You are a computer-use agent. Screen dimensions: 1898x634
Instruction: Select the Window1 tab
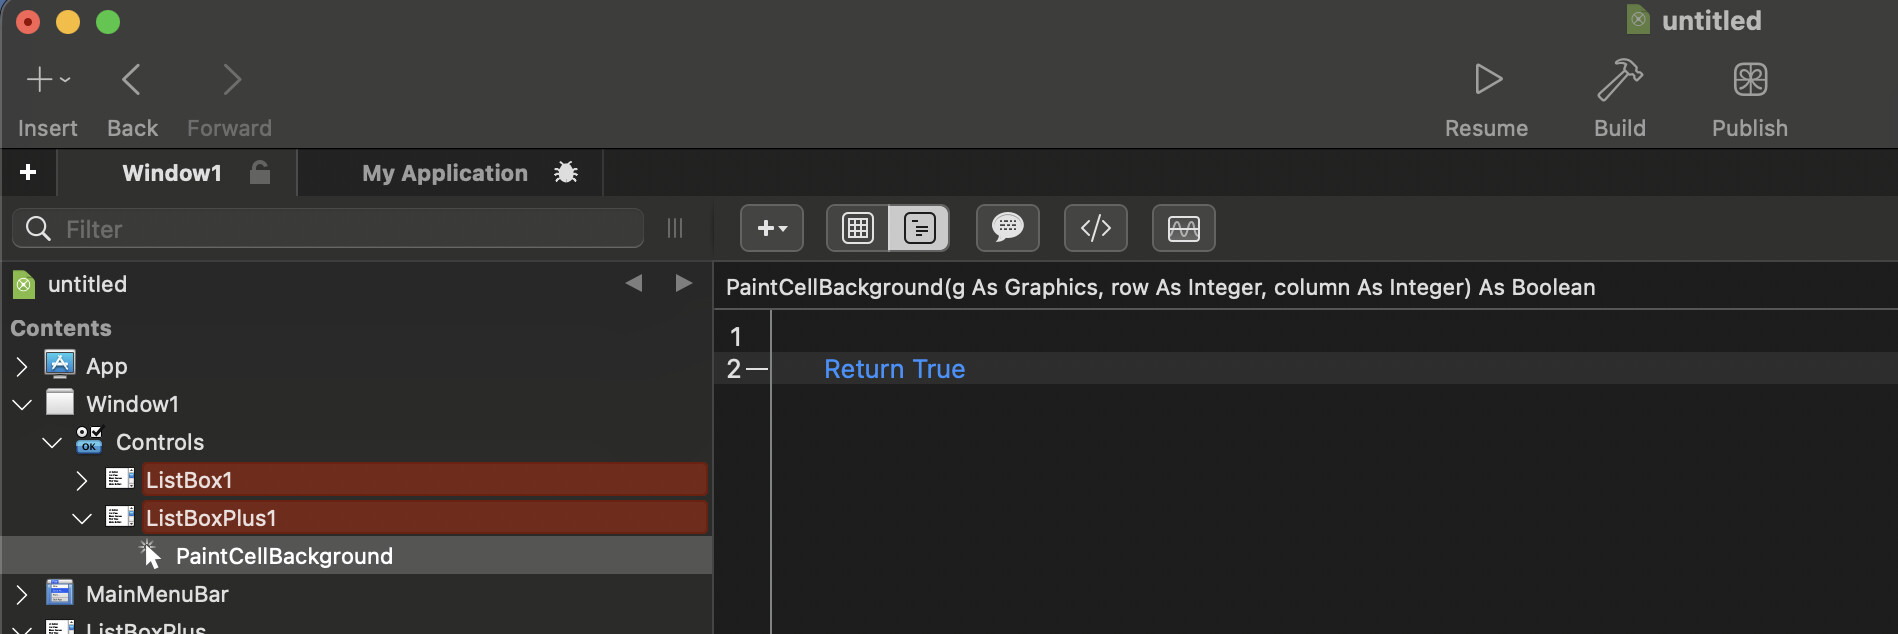[171, 173]
